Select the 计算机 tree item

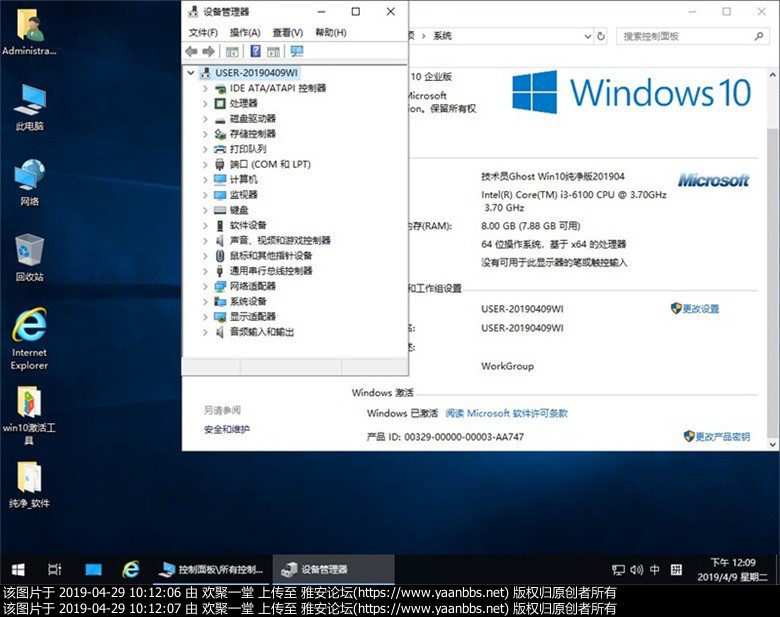pos(243,180)
